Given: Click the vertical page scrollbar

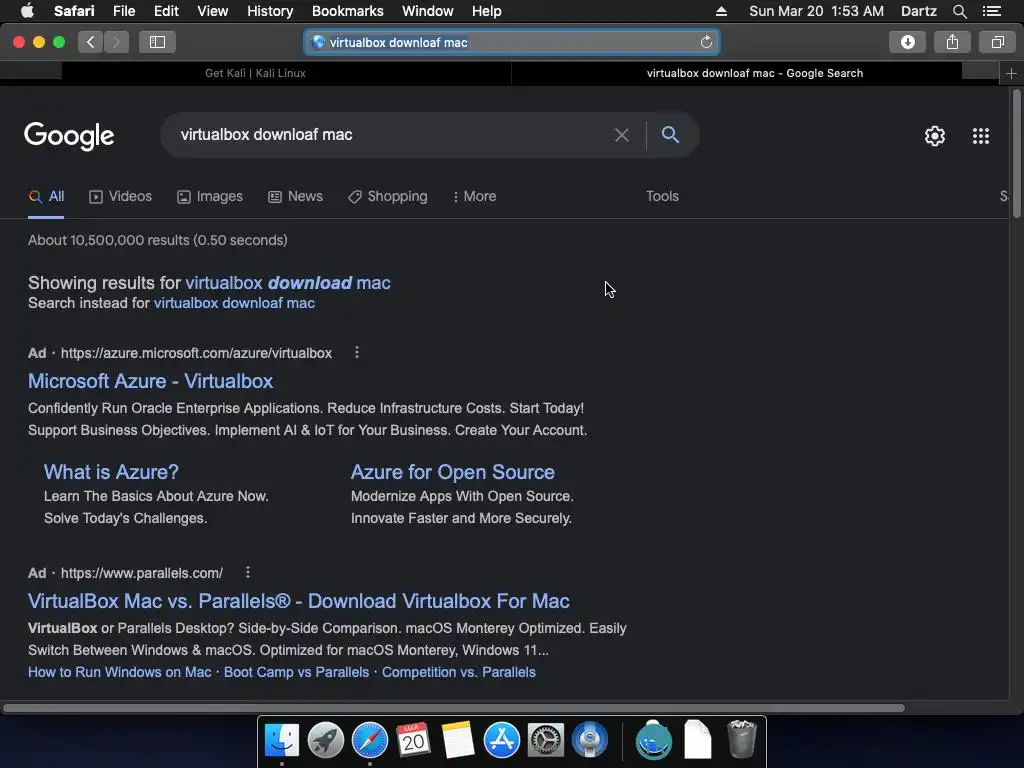Looking at the screenshot, I should [x=1017, y=154].
